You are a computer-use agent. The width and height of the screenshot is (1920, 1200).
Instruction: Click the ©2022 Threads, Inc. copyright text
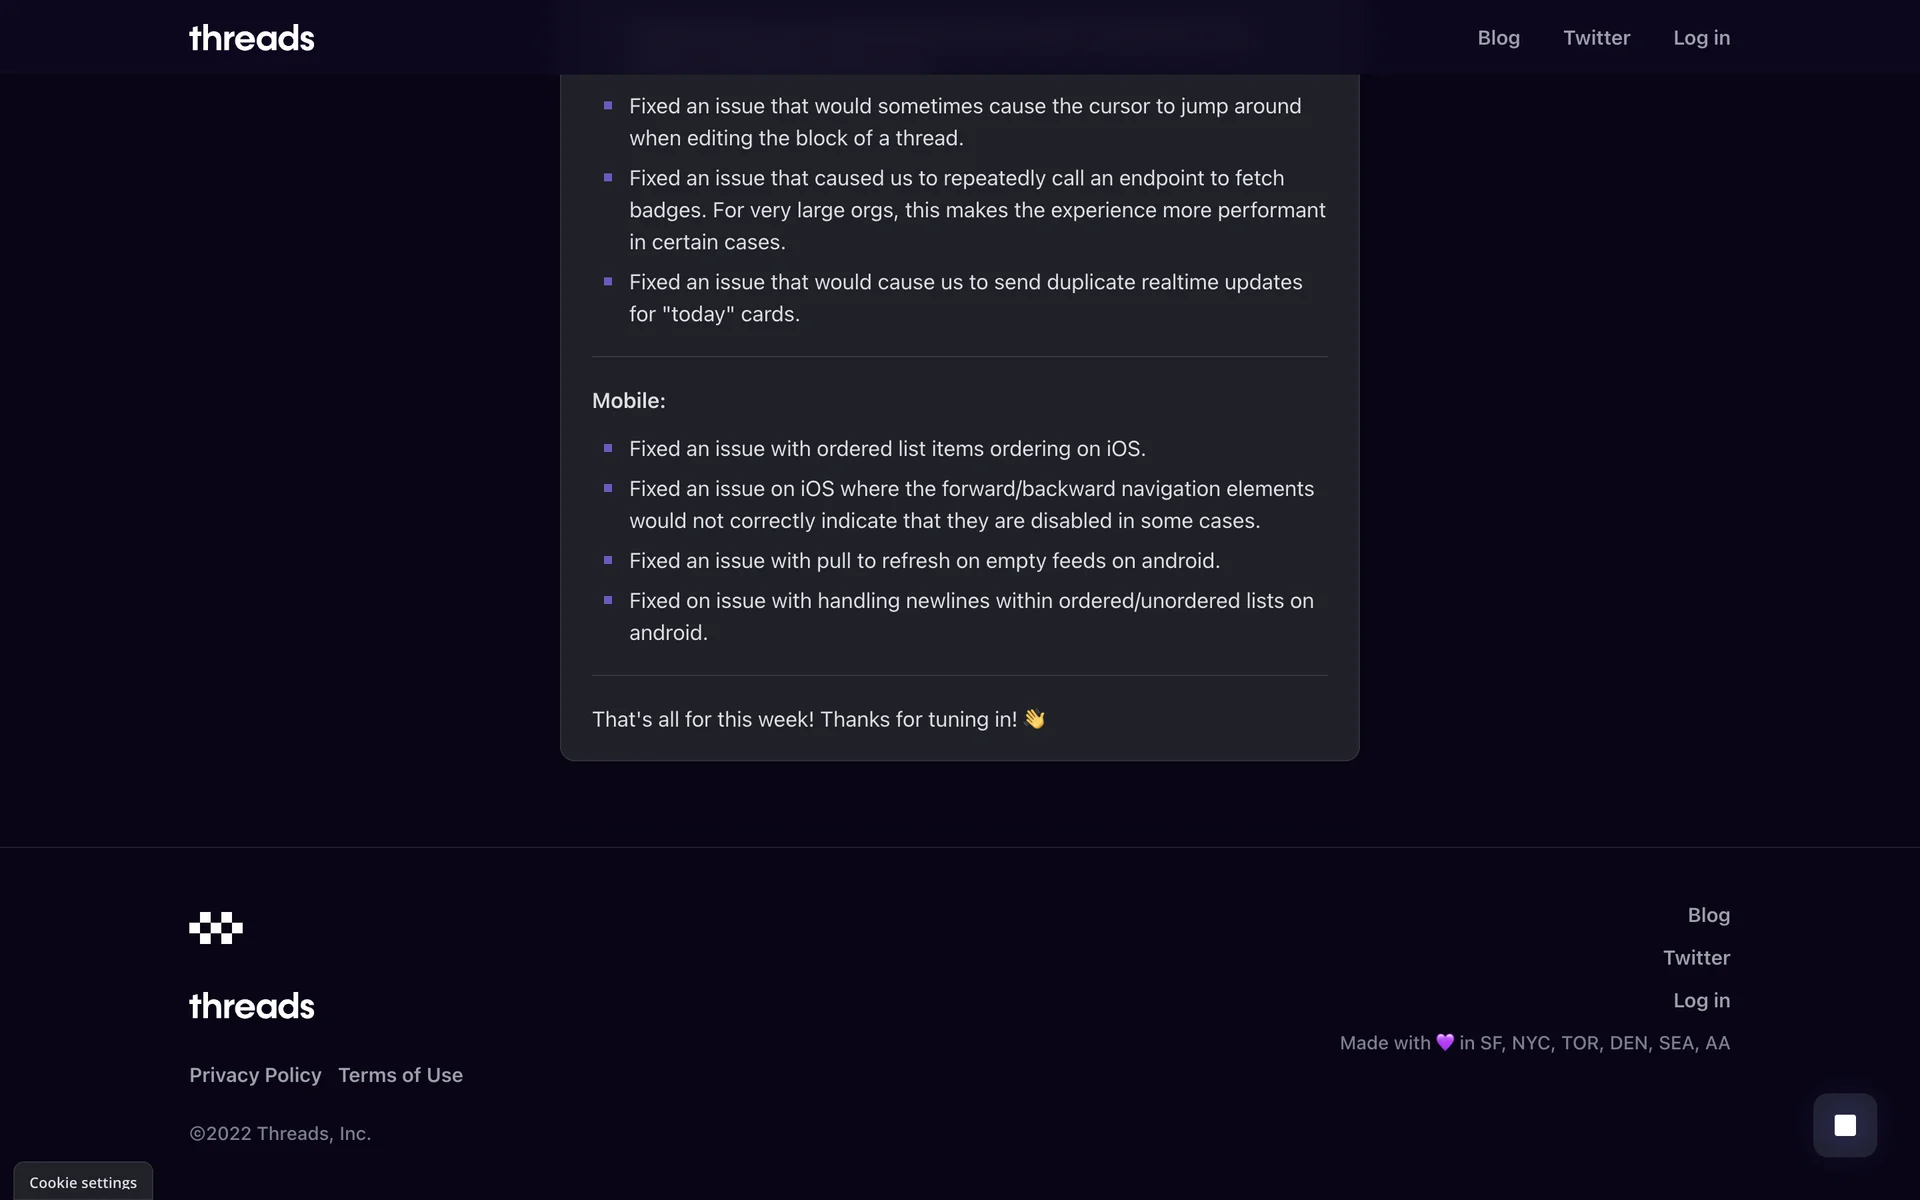pyautogui.click(x=280, y=1133)
